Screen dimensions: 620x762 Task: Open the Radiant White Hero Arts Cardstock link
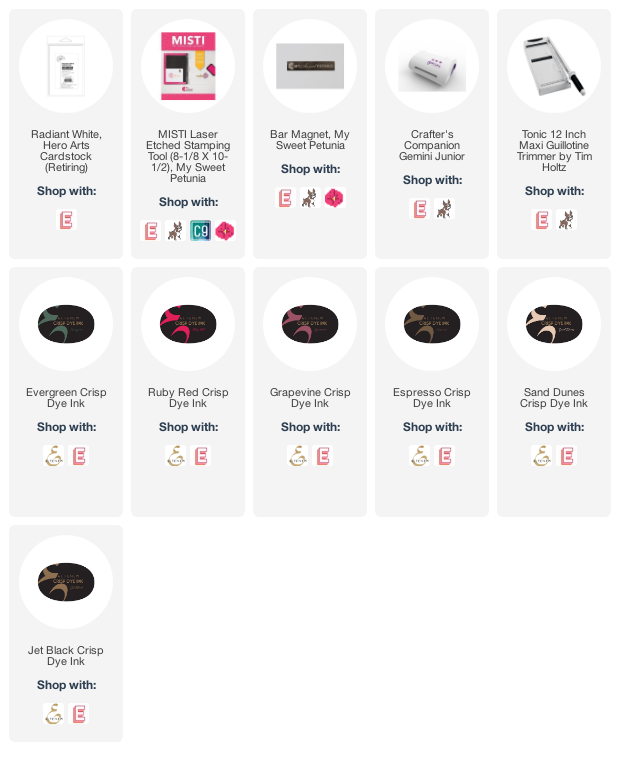click(66, 151)
